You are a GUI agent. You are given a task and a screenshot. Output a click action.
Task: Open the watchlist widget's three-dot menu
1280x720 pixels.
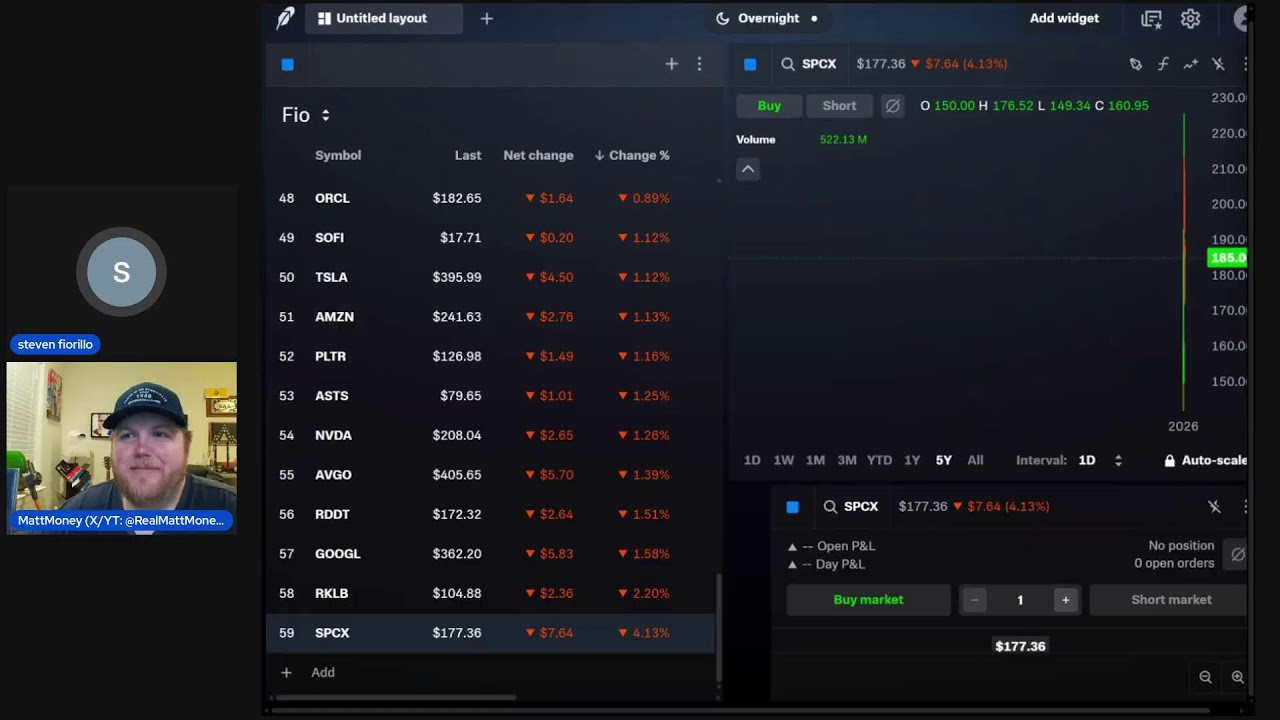pos(699,64)
